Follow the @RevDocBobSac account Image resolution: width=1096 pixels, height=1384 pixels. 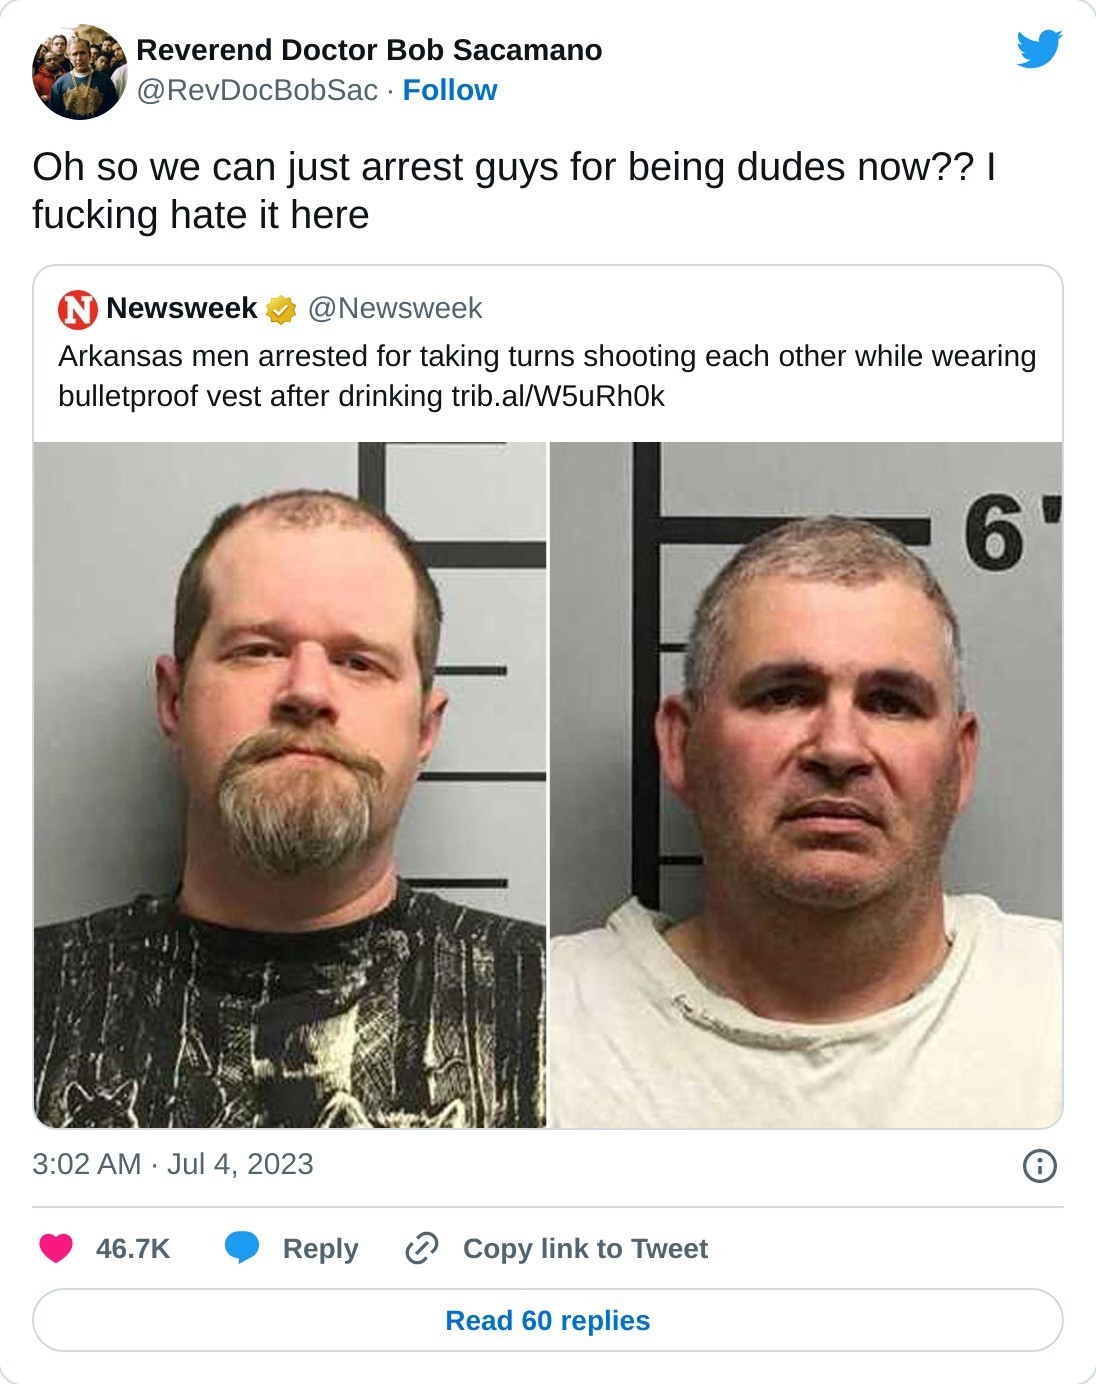click(450, 90)
